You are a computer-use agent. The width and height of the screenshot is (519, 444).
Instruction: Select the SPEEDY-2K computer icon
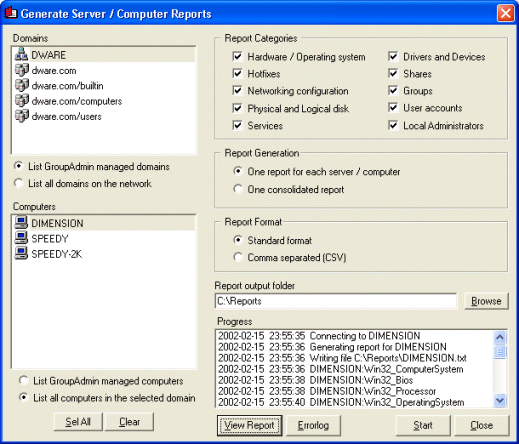pyautogui.click(x=21, y=253)
